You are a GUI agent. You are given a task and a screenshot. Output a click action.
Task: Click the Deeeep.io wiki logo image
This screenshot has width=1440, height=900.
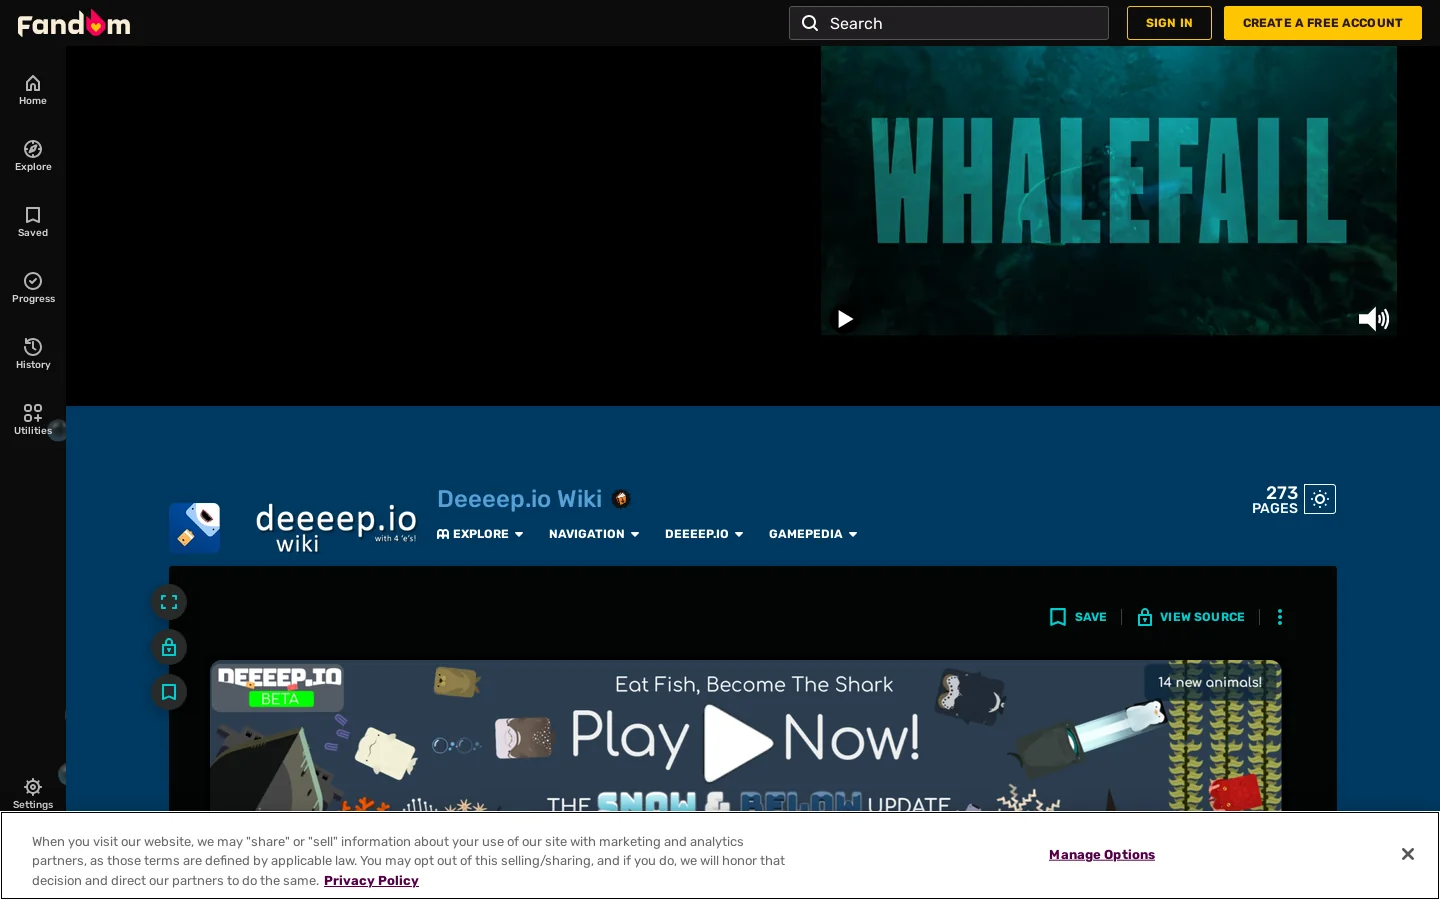[194, 528]
